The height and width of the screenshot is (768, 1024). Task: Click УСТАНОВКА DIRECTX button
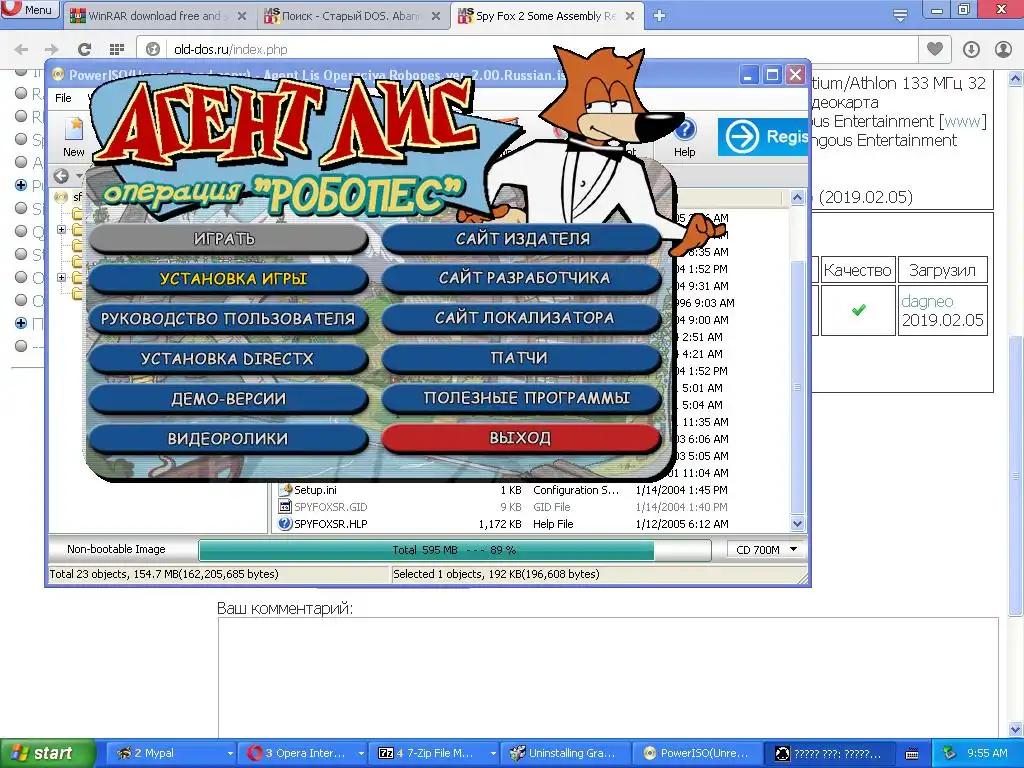pos(228,359)
